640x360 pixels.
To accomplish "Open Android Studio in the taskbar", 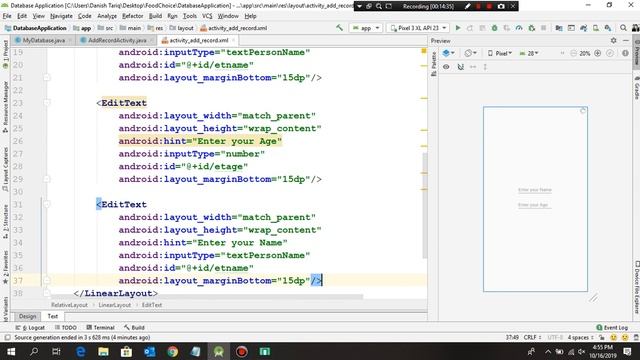I will 218,351.
